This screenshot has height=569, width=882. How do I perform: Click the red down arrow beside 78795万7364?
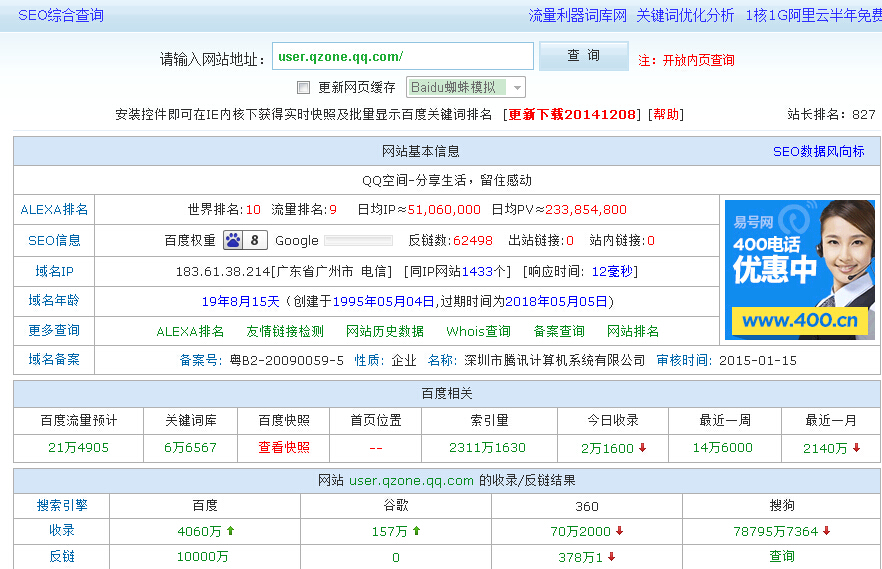point(827,531)
